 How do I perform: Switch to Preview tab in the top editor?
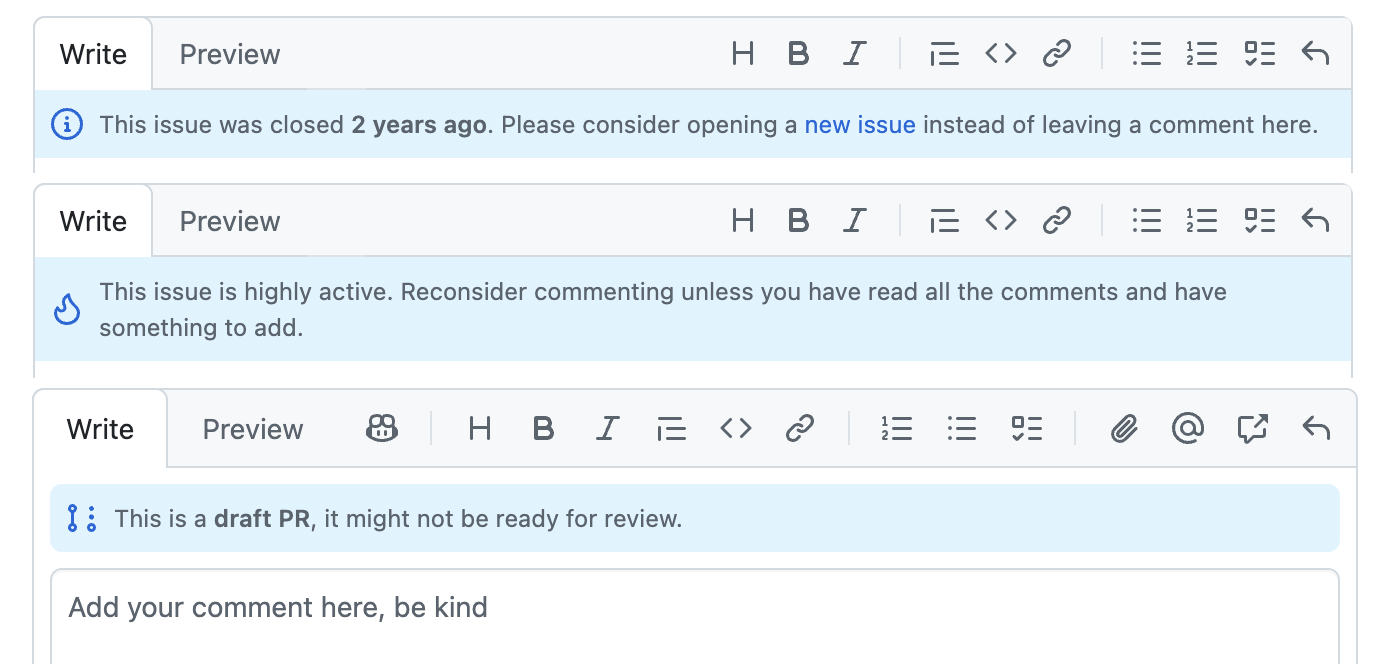pyautogui.click(x=230, y=54)
